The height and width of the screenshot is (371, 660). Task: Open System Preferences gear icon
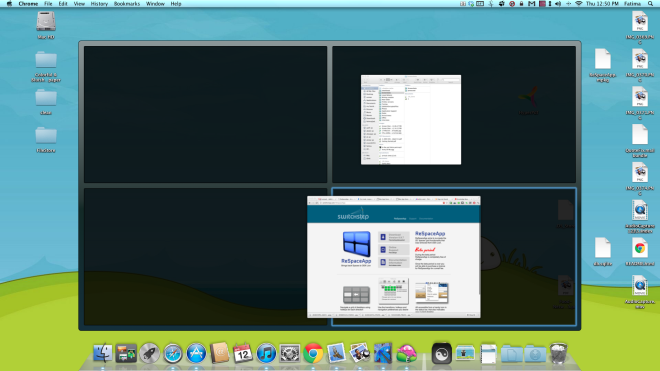pyautogui.click(x=290, y=353)
